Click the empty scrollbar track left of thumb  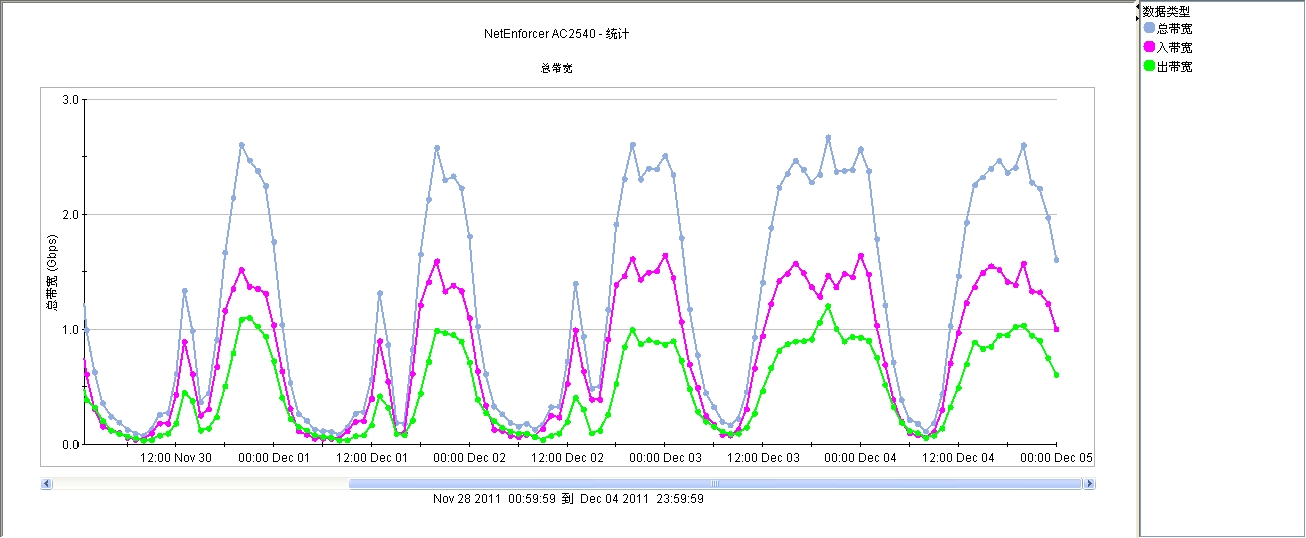[x=200, y=484]
